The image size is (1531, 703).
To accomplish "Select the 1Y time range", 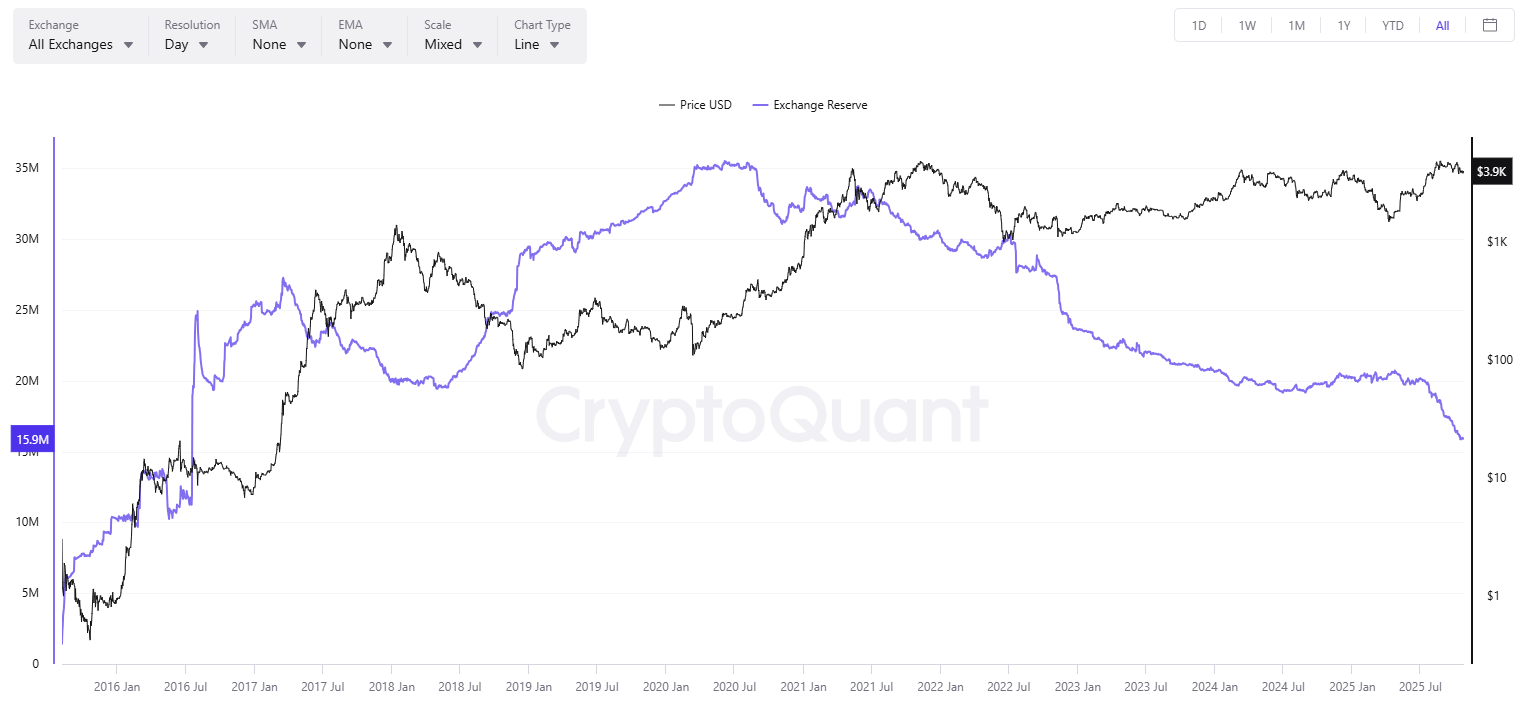I will pos(1344,25).
